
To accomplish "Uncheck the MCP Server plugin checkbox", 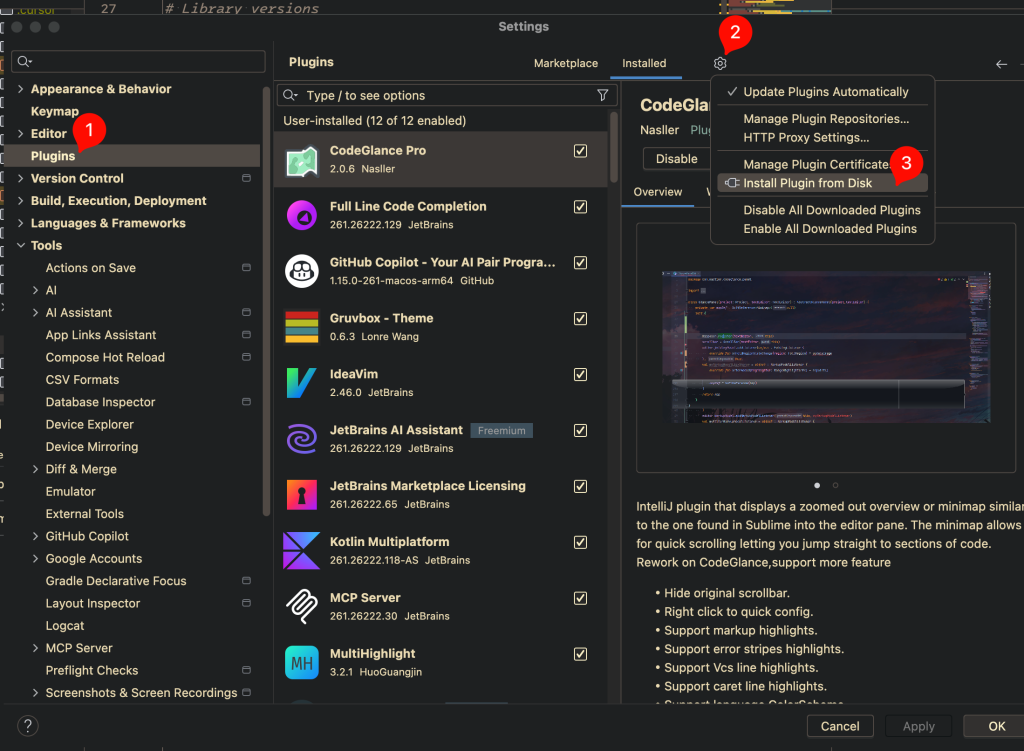I will pyautogui.click(x=580, y=598).
